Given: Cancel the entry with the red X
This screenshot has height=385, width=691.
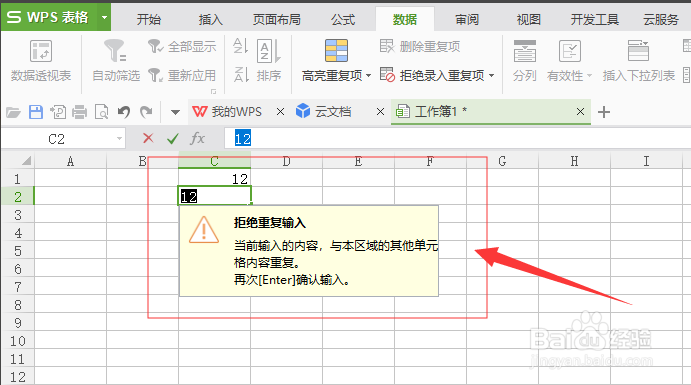Looking at the screenshot, I should click(x=148, y=138).
